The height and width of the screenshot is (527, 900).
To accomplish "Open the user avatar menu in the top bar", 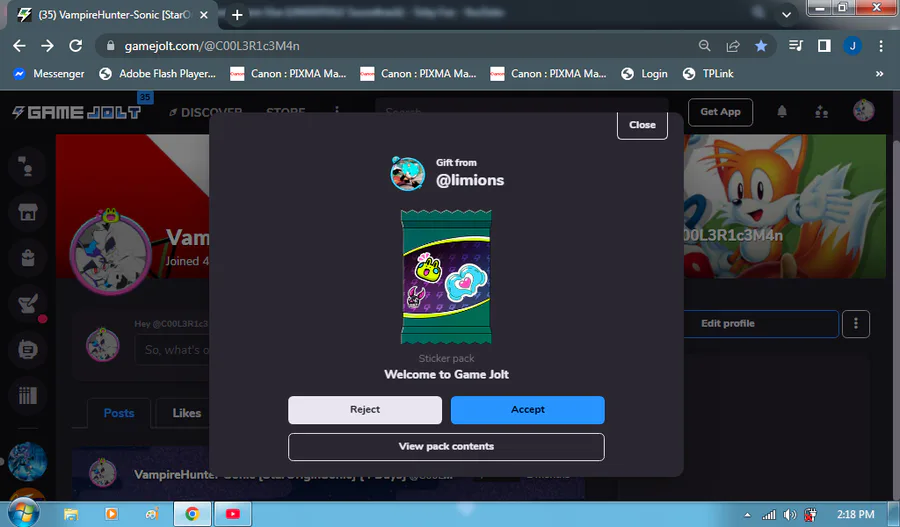I will pyautogui.click(x=863, y=111).
